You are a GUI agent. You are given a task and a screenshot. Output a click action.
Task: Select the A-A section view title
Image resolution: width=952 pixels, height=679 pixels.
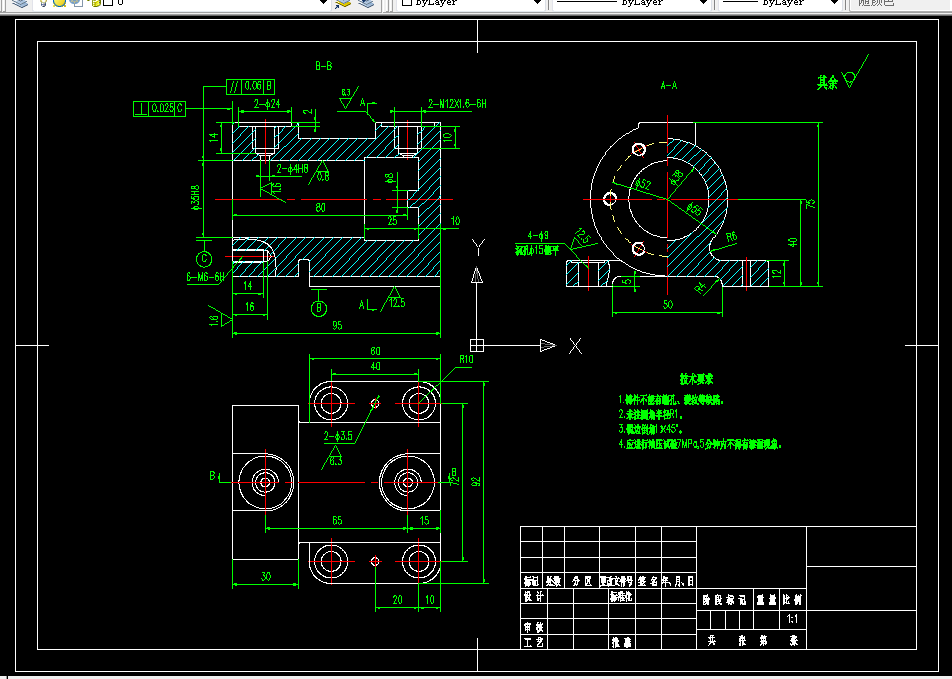click(x=668, y=86)
